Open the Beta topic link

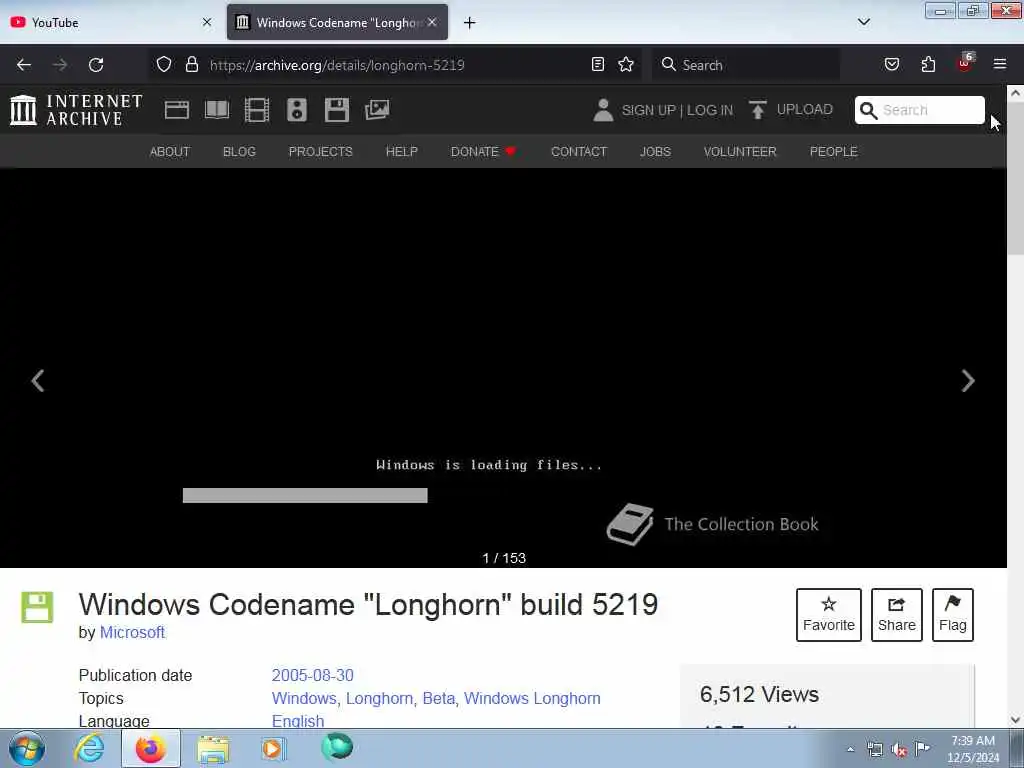coord(438,698)
